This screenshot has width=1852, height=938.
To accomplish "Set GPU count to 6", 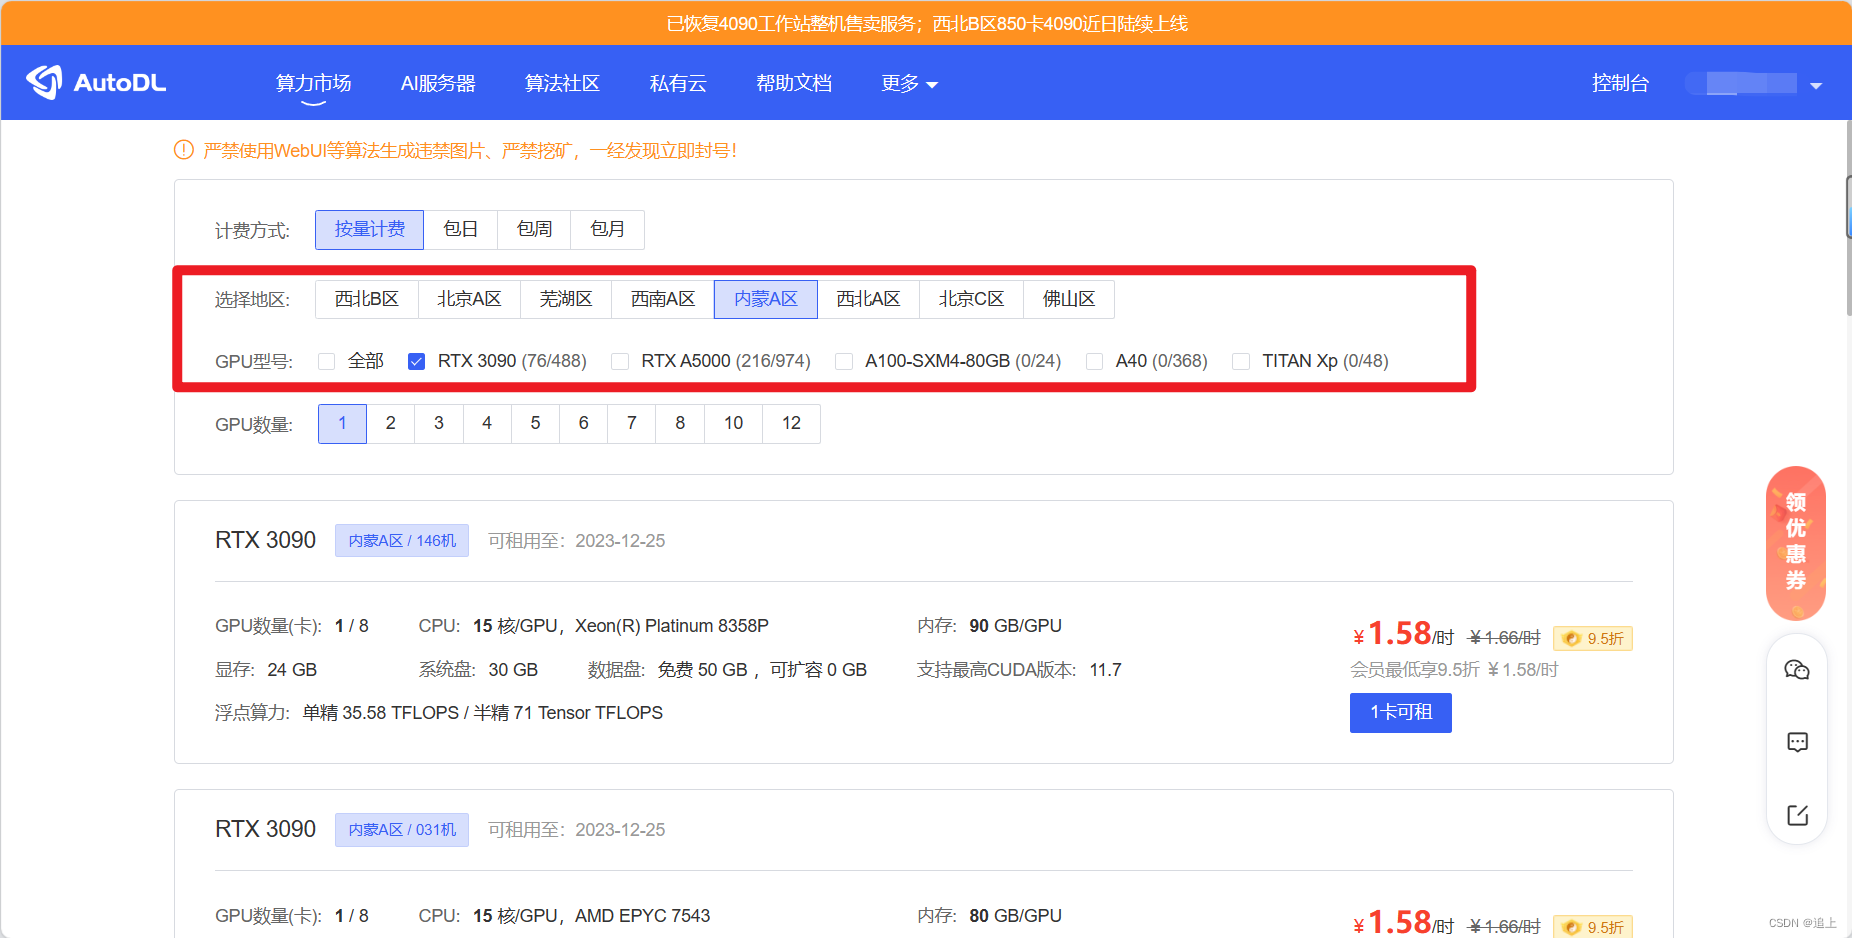I will 583,423.
